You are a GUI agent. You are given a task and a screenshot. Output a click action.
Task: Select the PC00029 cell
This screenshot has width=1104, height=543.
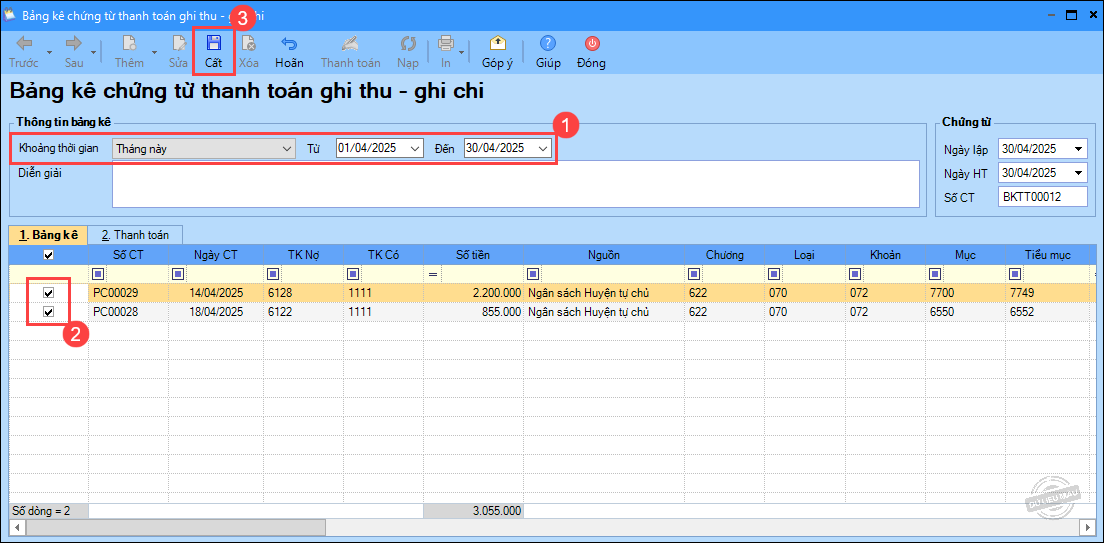coord(127,292)
